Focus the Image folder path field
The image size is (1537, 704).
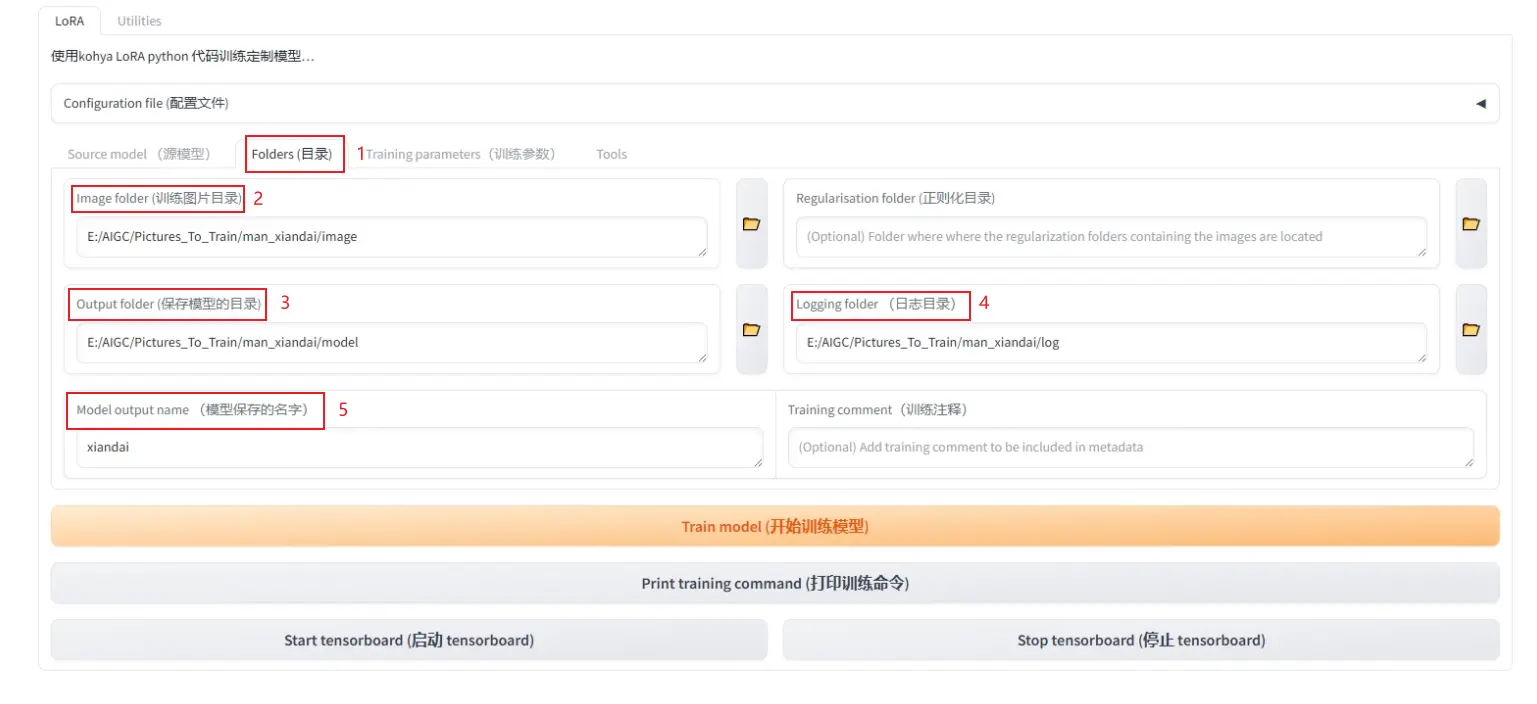tap(391, 238)
